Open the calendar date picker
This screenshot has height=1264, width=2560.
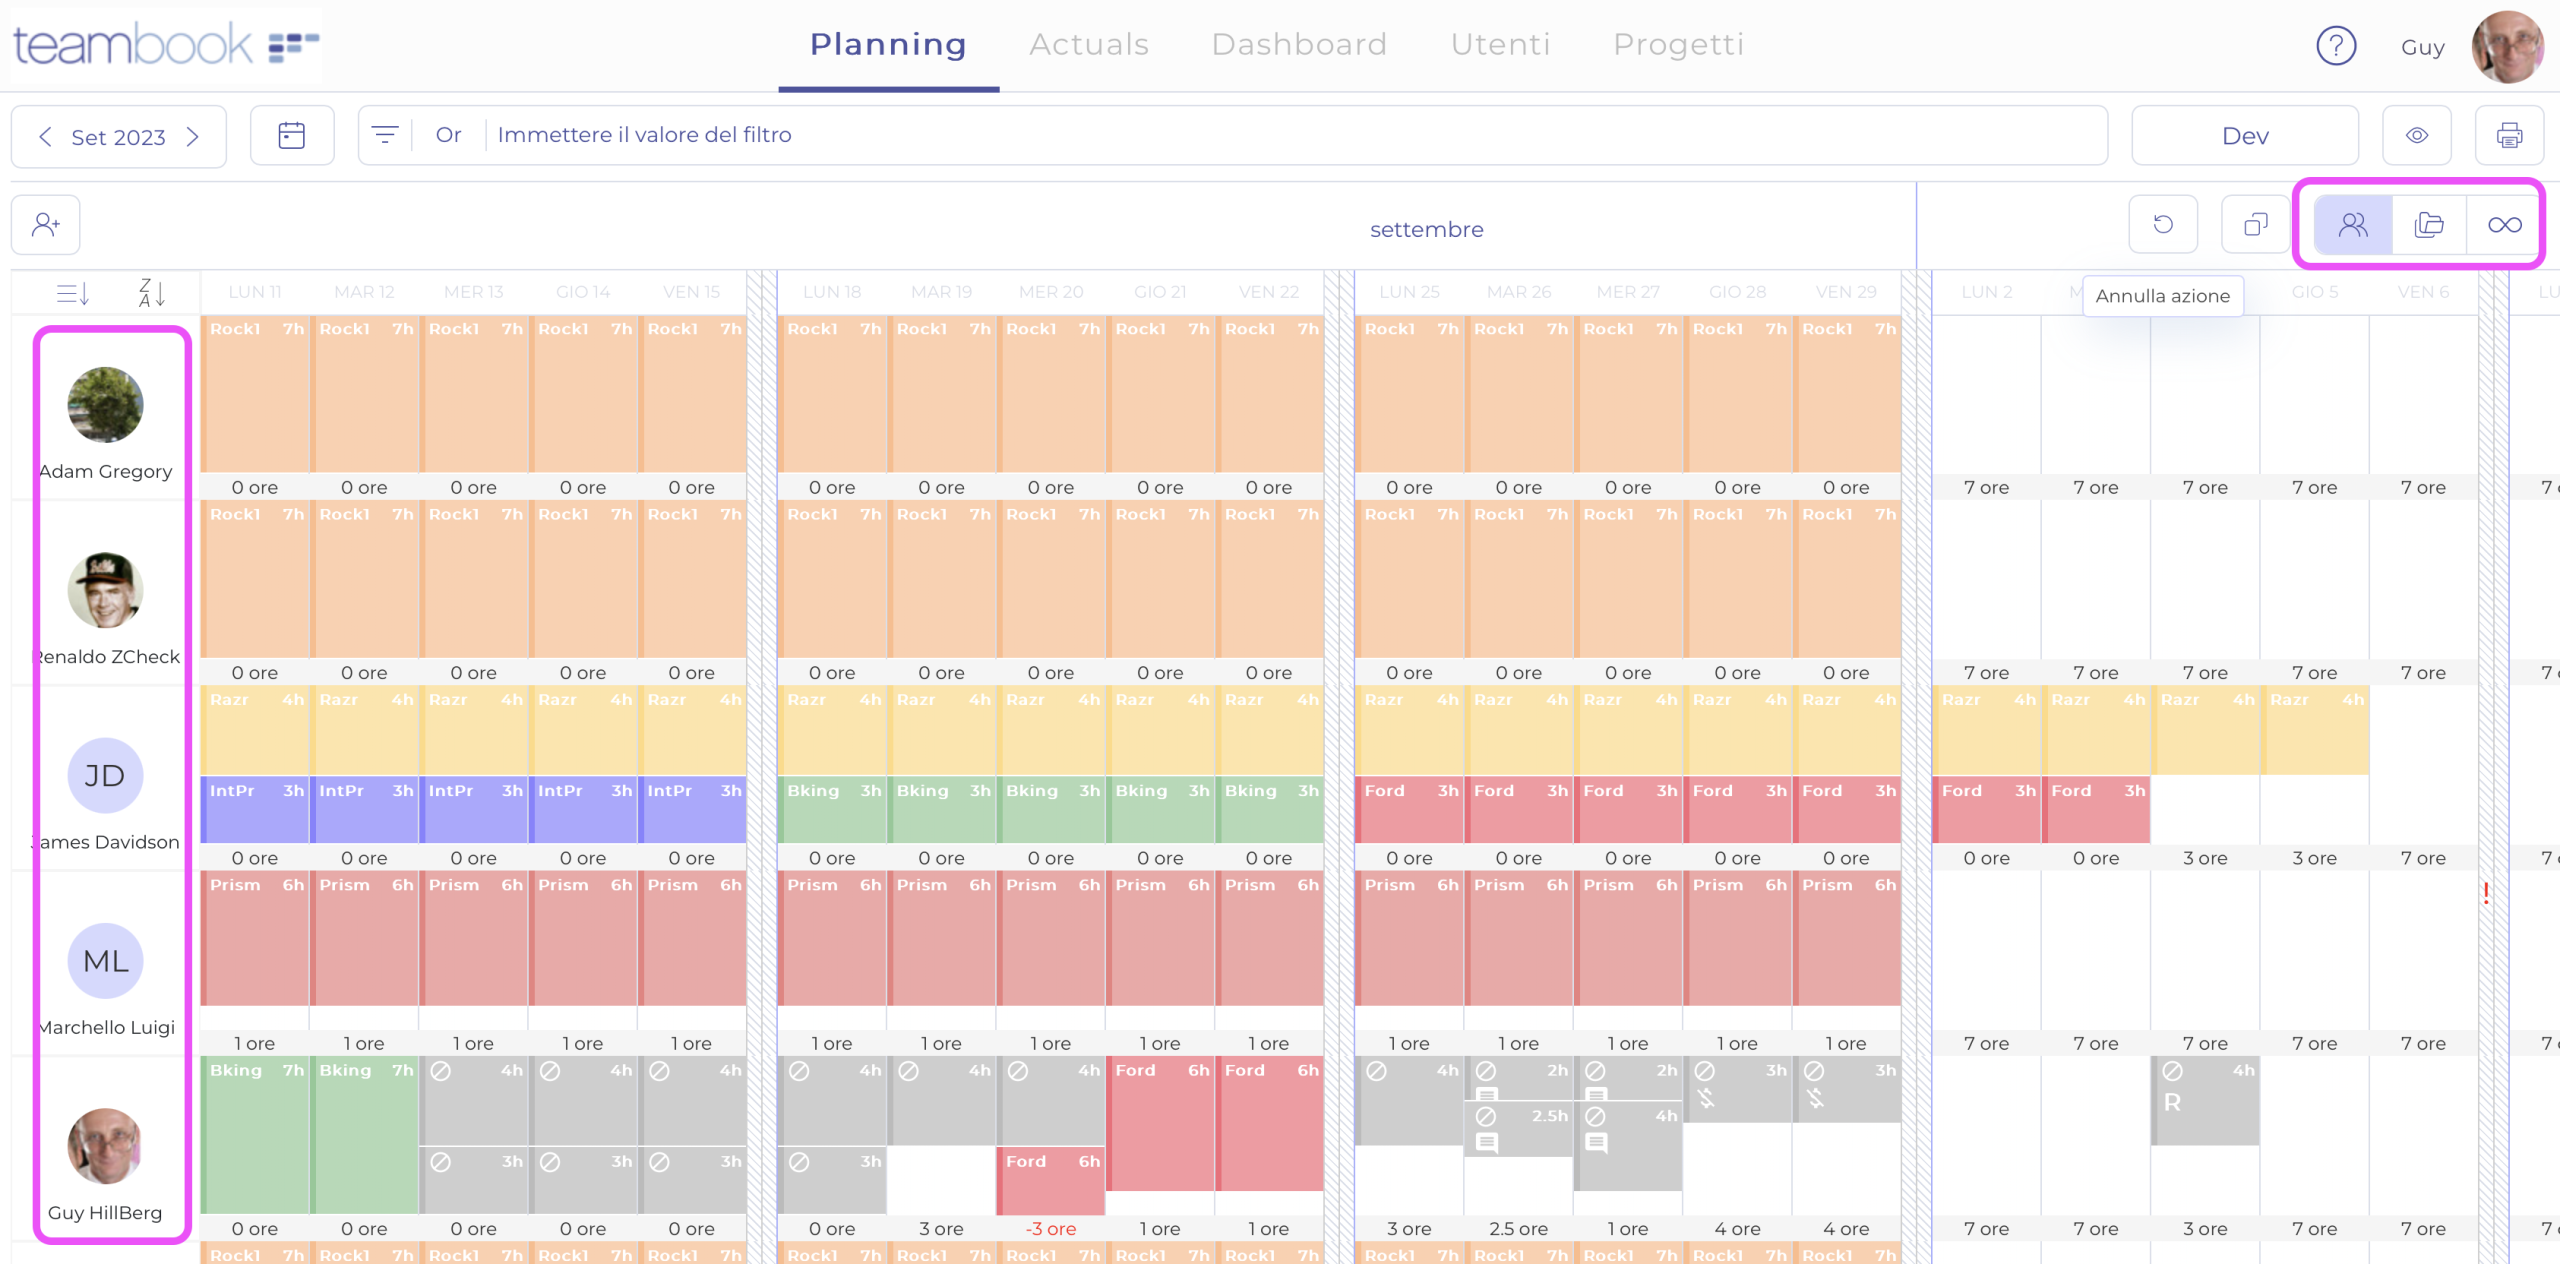pyautogui.click(x=291, y=135)
